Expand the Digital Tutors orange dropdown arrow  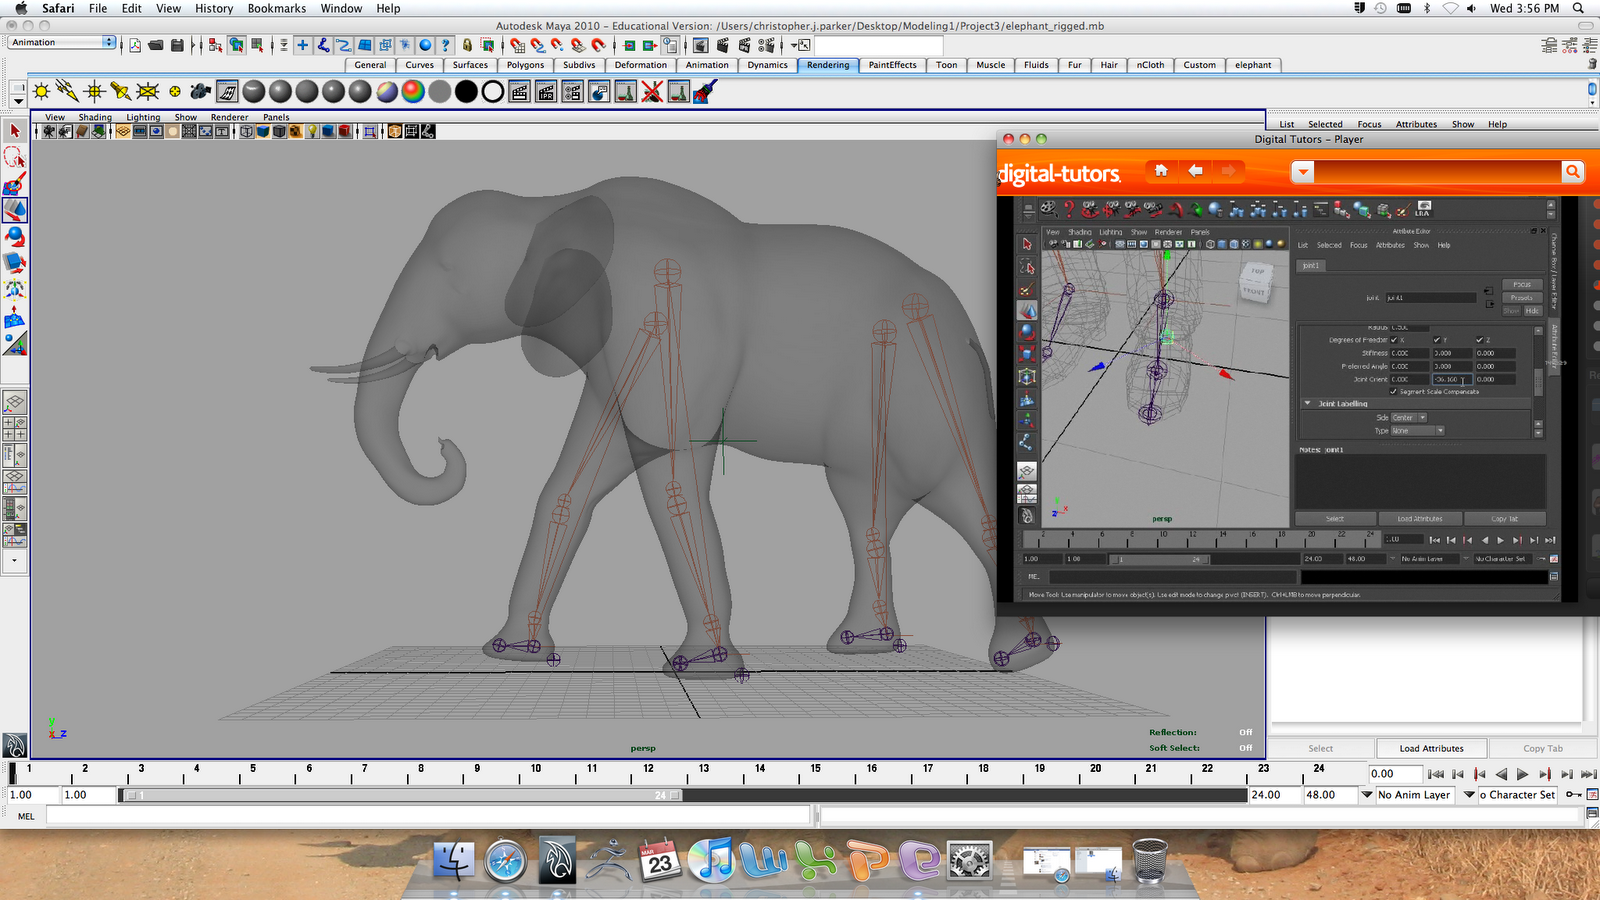pos(1302,173)
